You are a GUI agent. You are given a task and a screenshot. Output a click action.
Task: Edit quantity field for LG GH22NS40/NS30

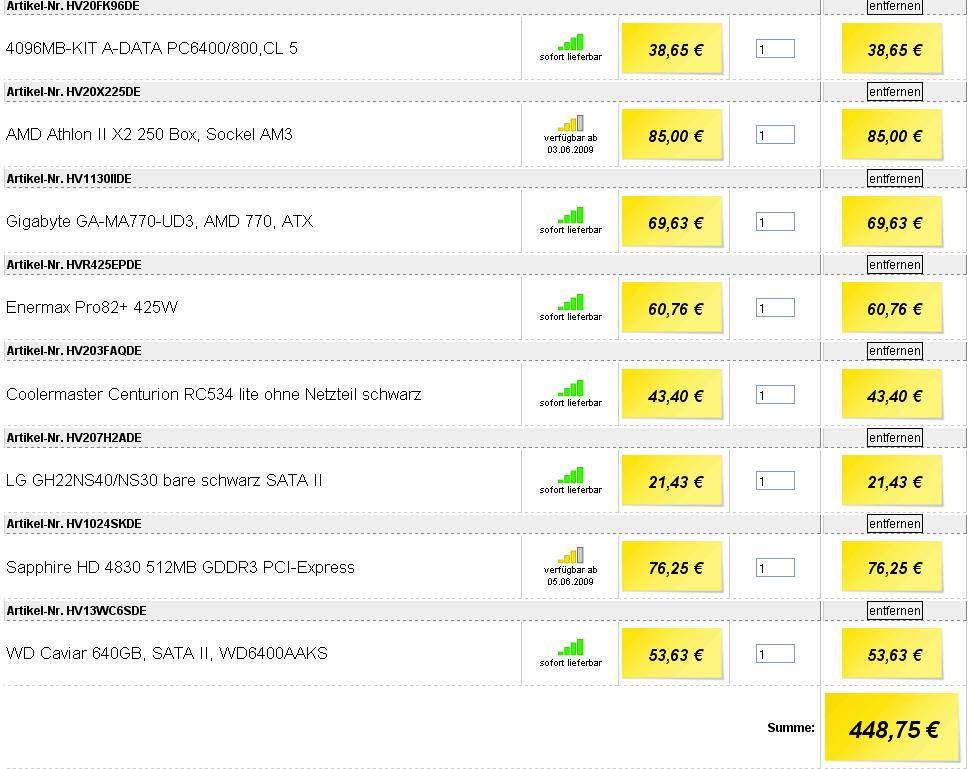(775, 481)
